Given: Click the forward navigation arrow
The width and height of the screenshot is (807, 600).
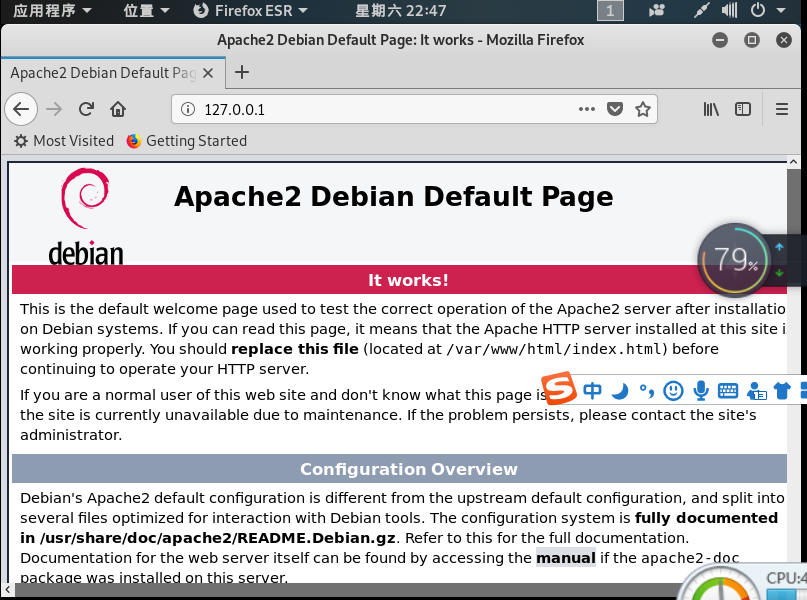Looking at the screenshot, I should pyautogui.click(x=54, y=109).
